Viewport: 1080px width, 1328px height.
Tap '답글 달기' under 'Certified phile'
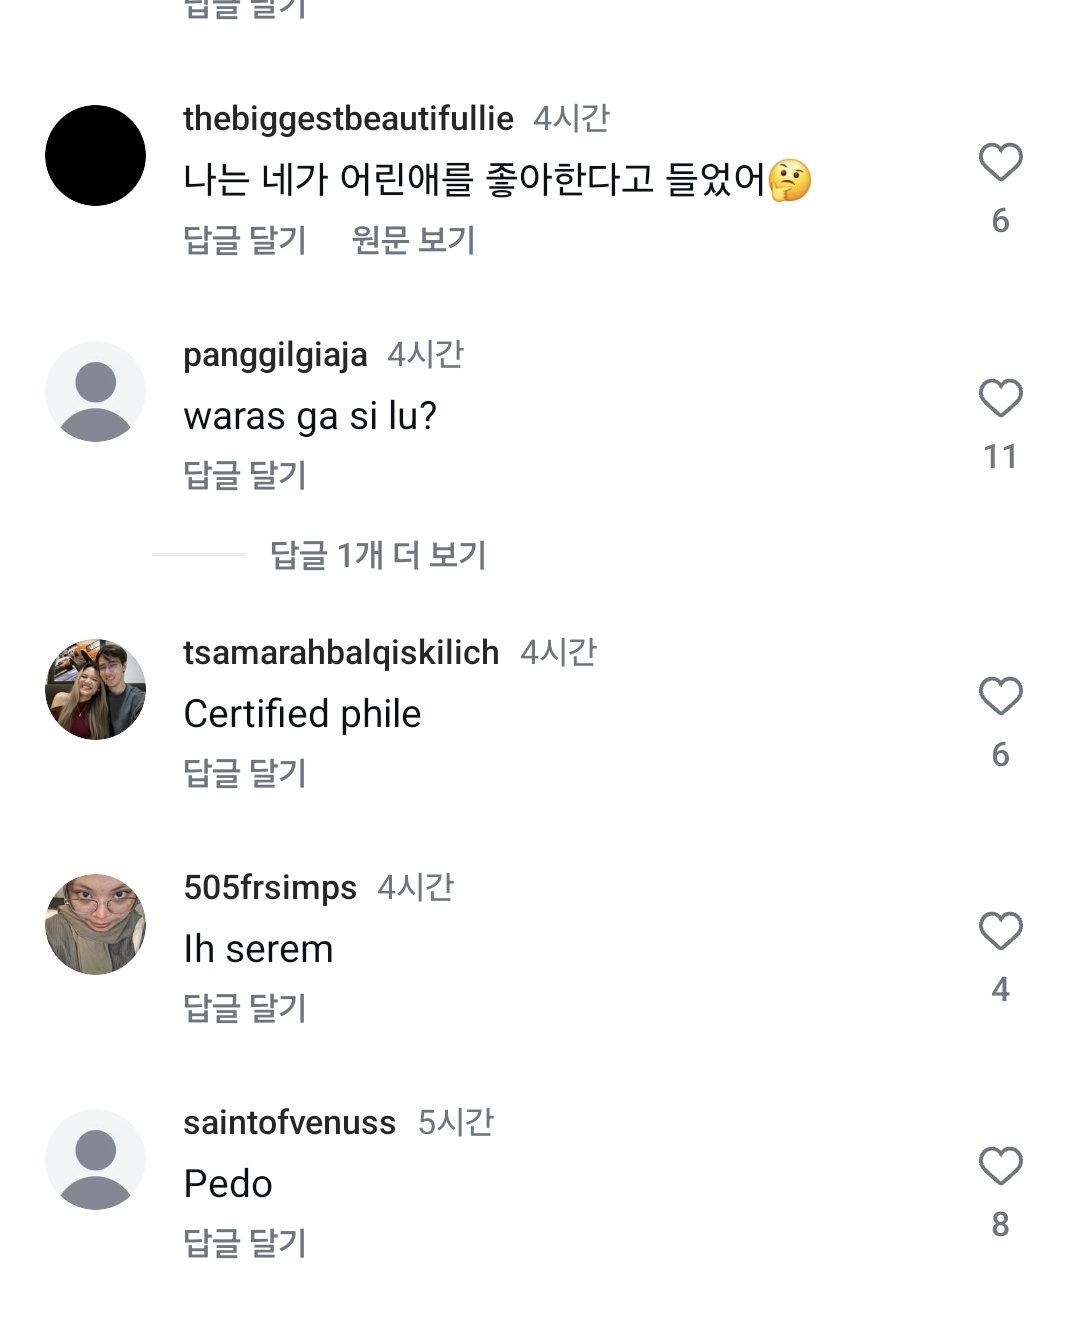[245, 773]
